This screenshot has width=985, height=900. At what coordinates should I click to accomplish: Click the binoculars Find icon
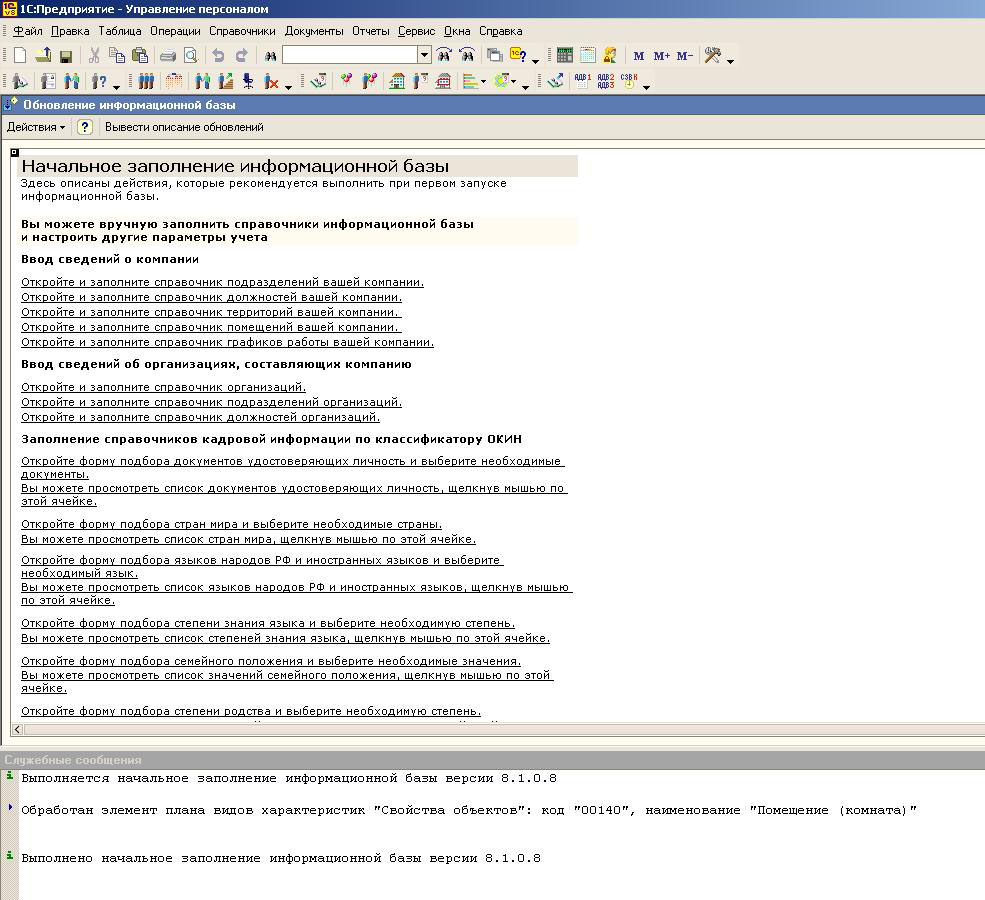coord(270,56)
